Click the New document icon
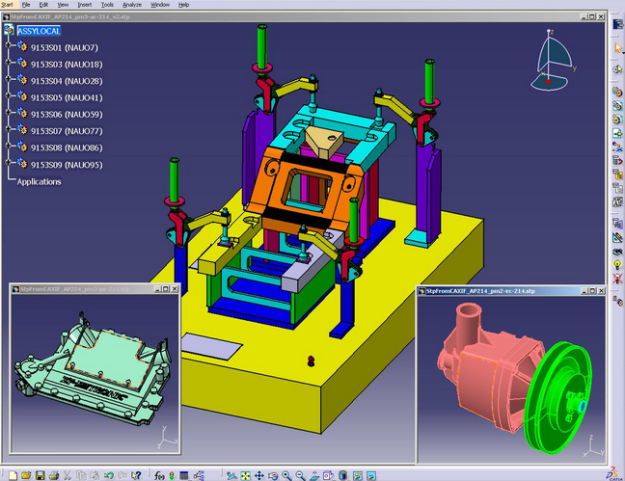The image size is (625, 481). click(11, 474)
